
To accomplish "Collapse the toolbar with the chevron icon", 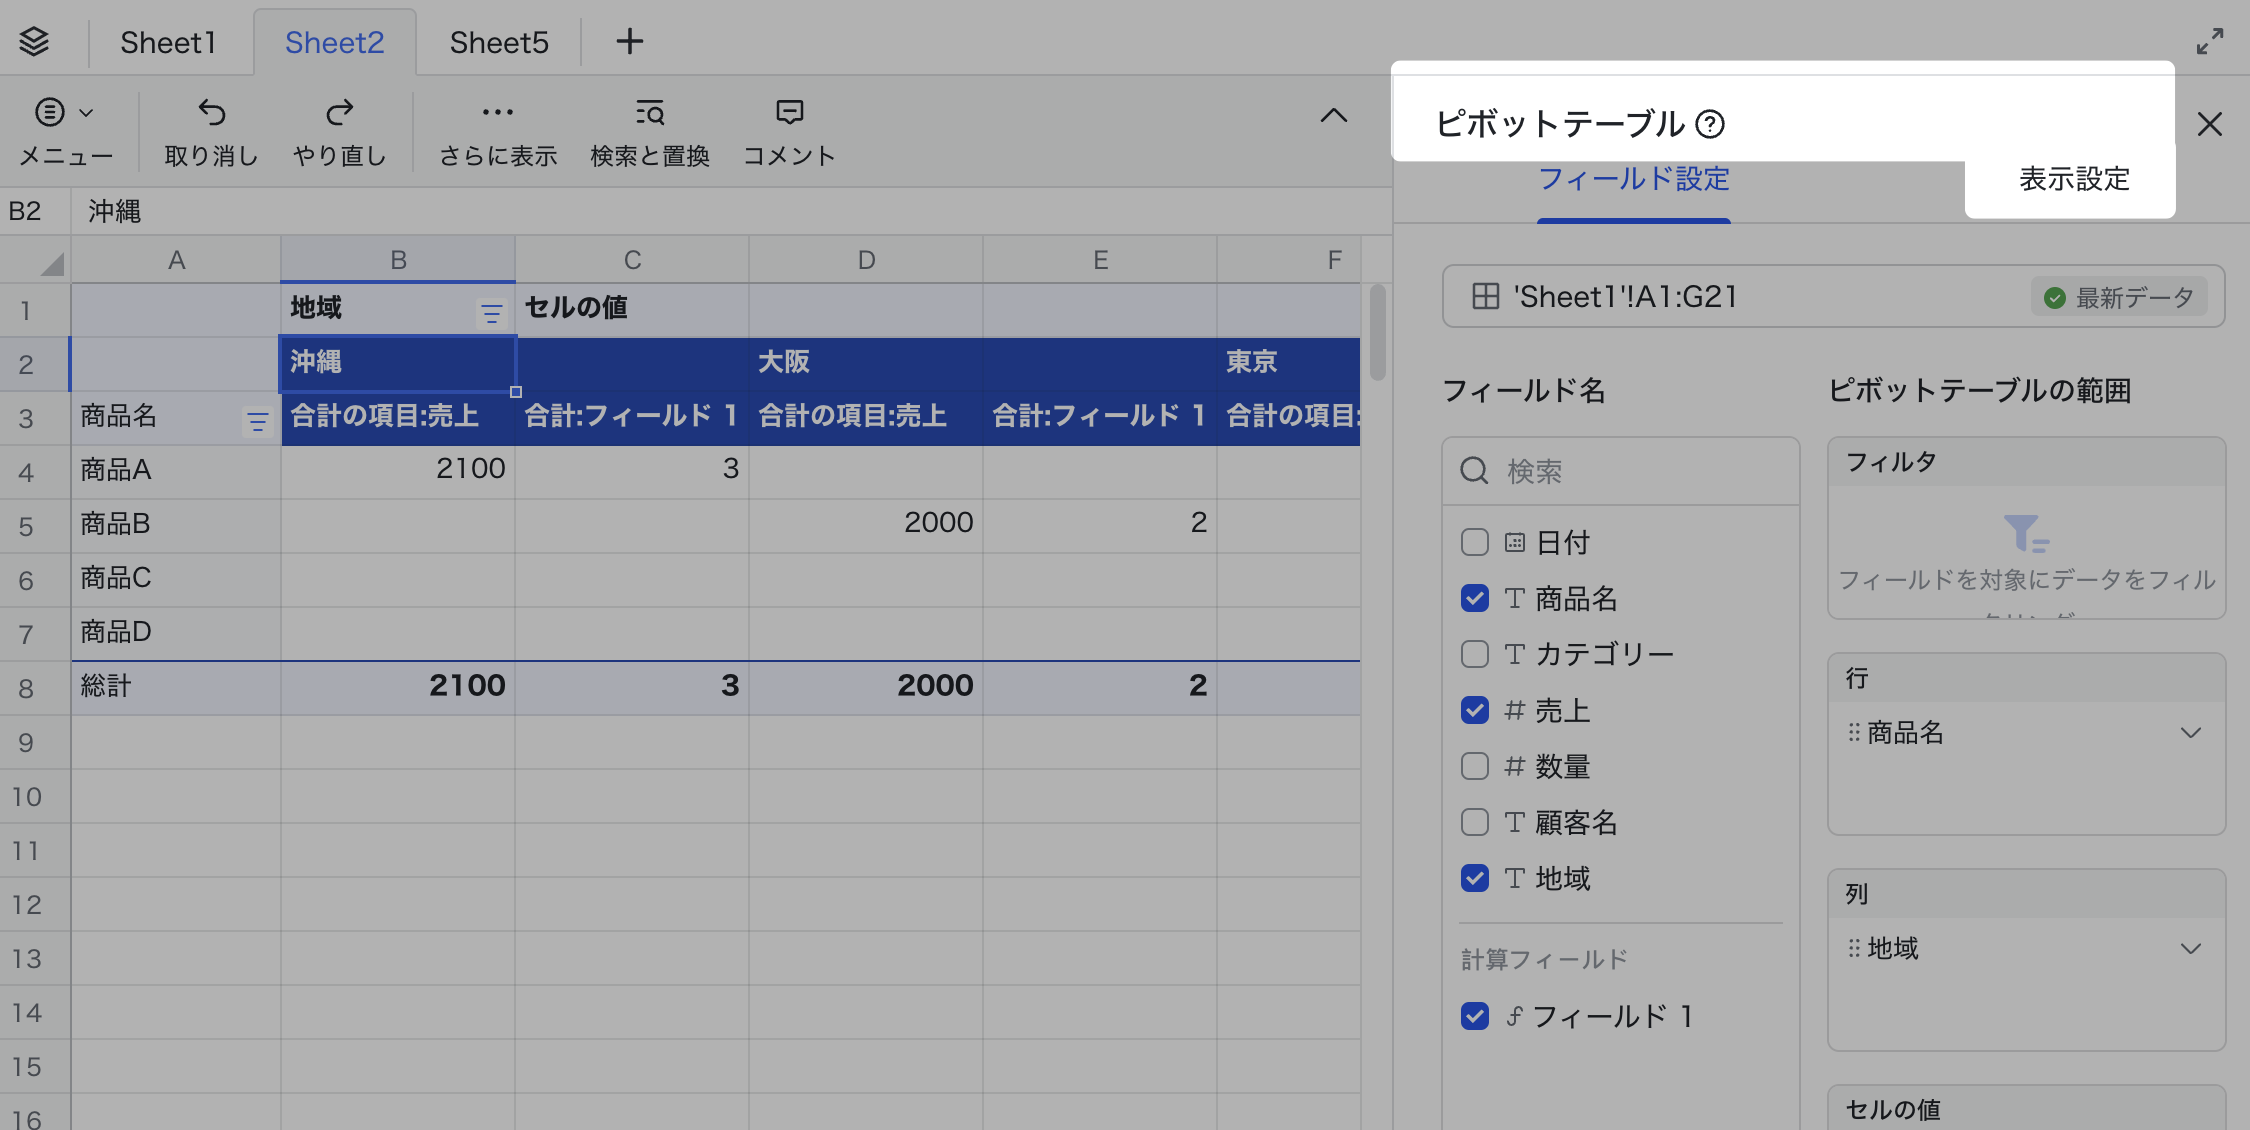I will (1334, 115).
